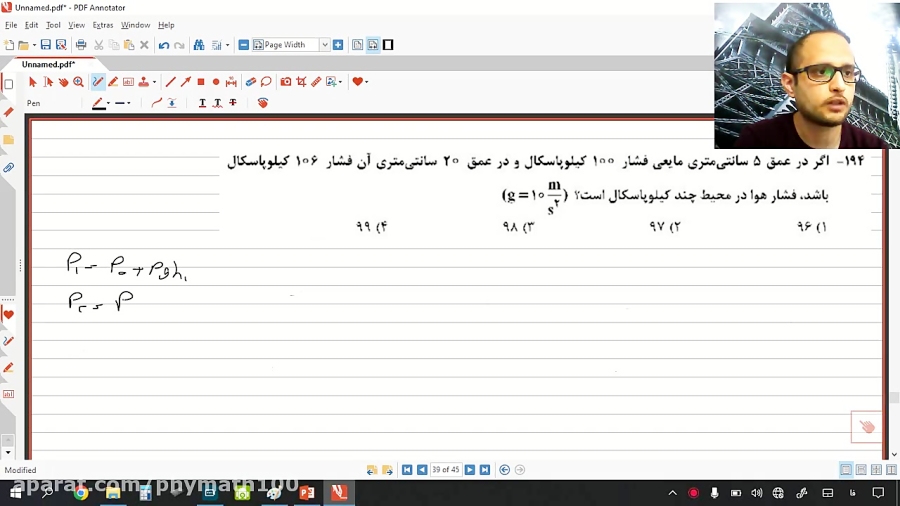Toggle the auto-smooth curve option
900x506 pixels.
(x=156, y=103)
